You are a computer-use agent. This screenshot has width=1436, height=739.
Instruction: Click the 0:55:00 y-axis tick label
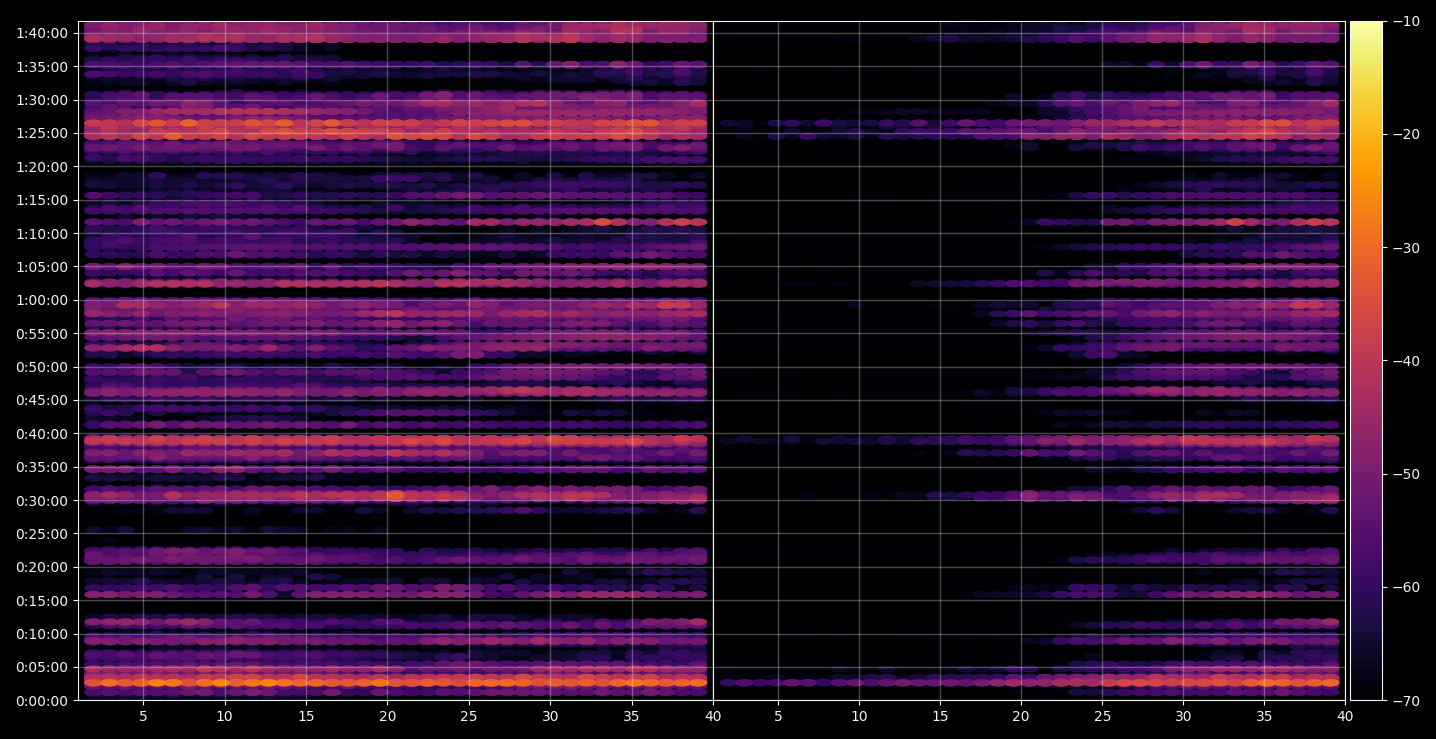(x=41, y=334)
